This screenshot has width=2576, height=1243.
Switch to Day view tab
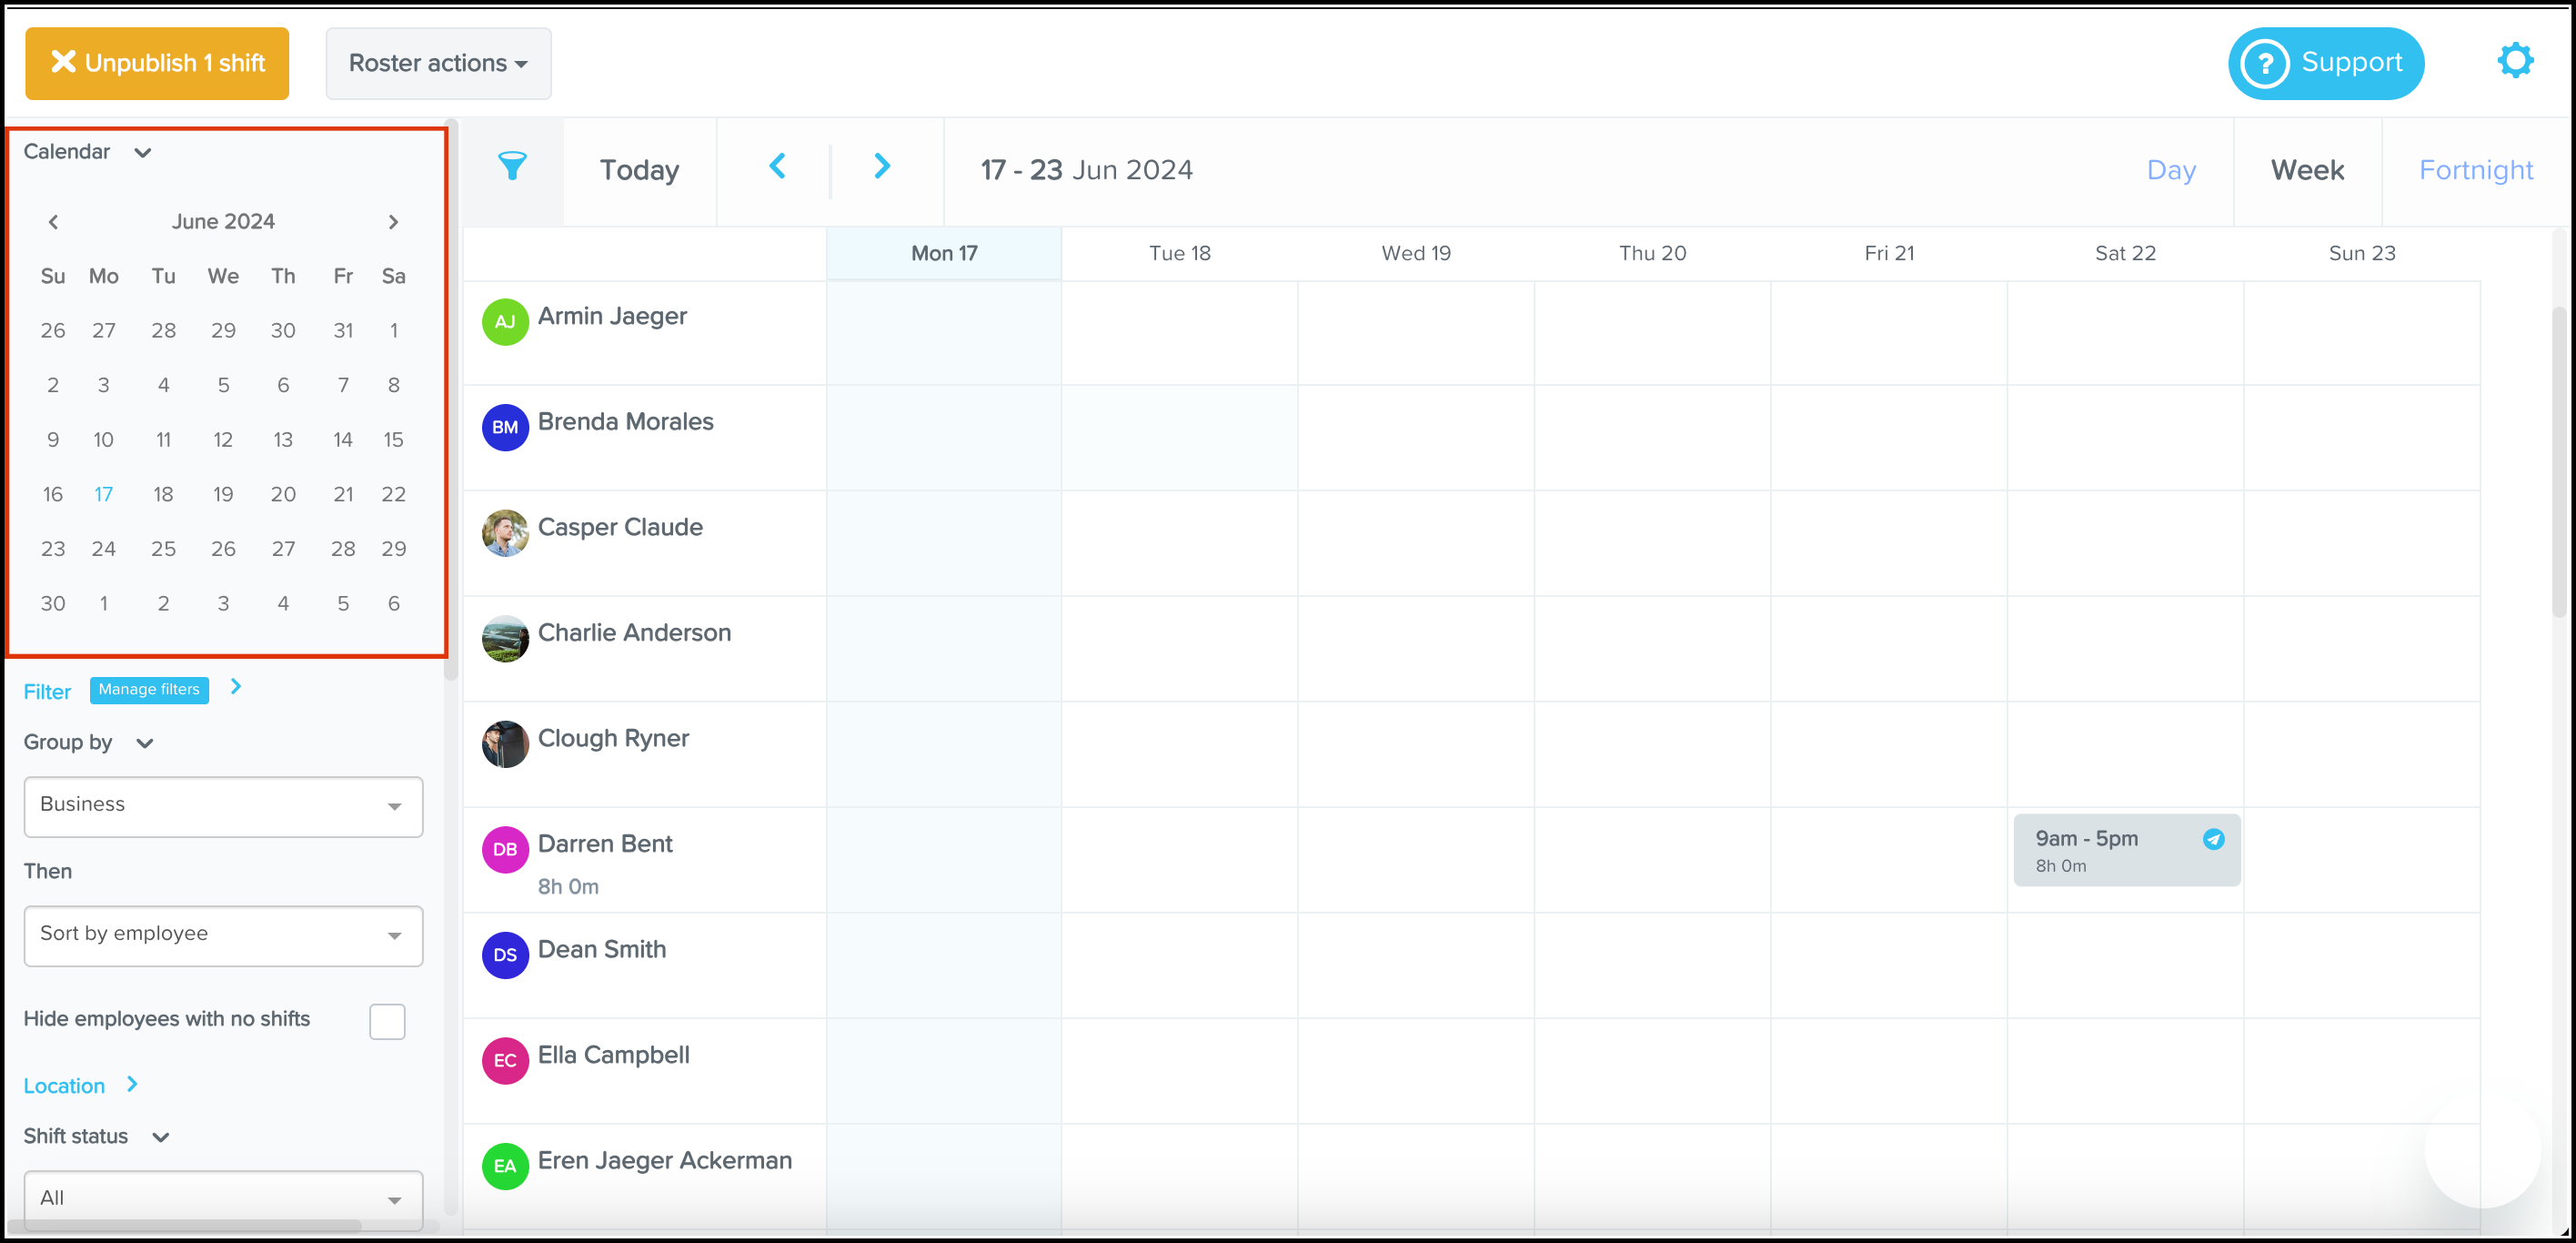click(x=2170, y=170)
